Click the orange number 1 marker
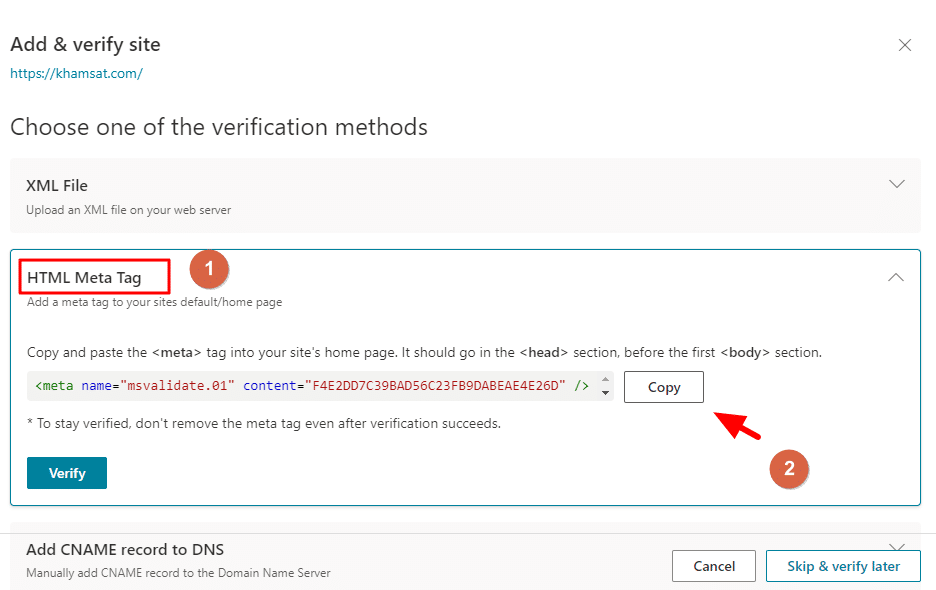Screen dimensions: 936x590 coord(209,269)
